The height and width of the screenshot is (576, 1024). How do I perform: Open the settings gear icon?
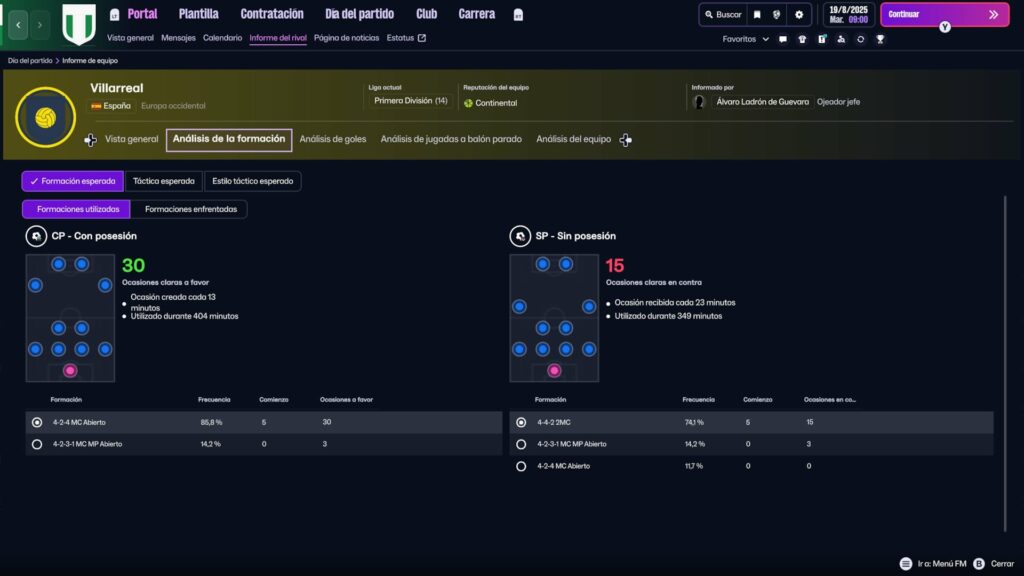[799, 15]
